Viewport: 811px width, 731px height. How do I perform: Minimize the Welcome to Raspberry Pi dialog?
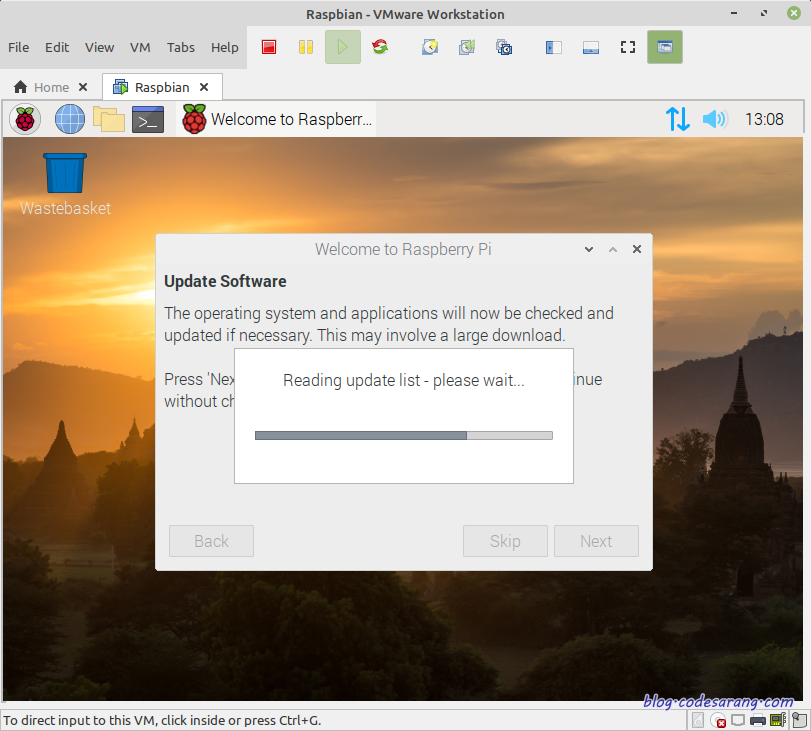click(589, 249)
